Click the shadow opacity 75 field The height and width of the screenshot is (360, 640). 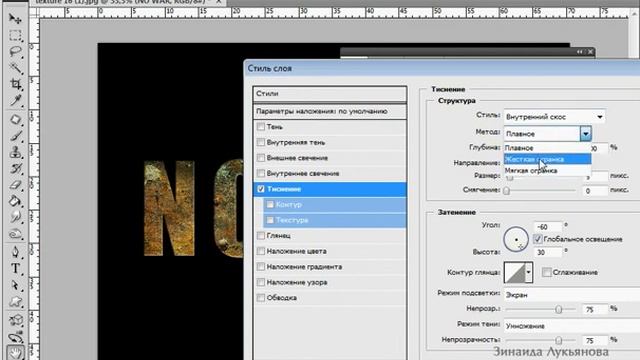(594, 340)
